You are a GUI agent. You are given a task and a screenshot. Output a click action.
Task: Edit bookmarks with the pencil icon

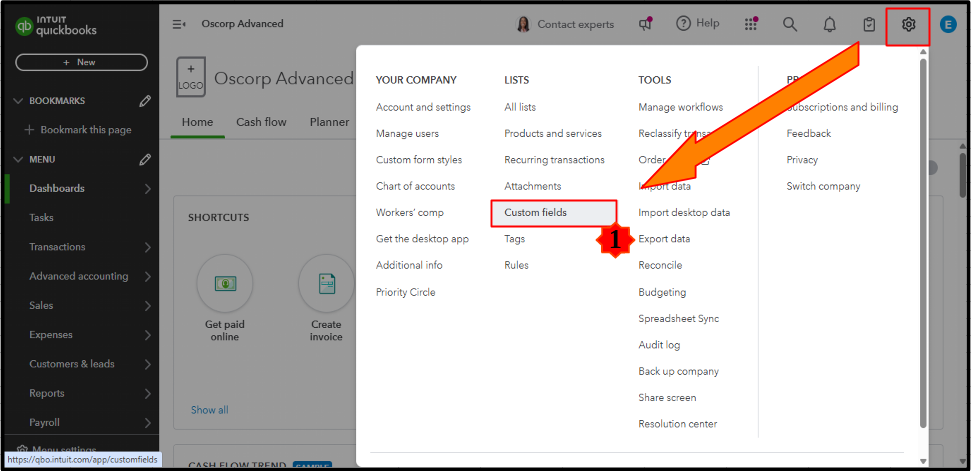pyautogui.click(x=145, y=101)
